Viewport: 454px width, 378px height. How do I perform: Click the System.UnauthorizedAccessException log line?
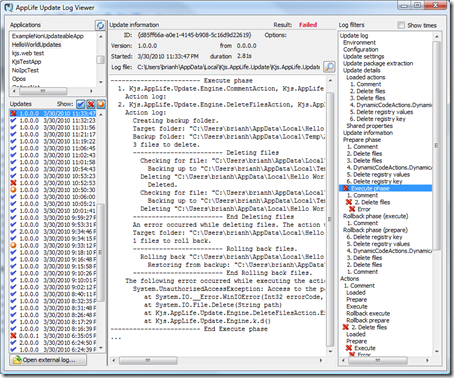coord(229,289)
